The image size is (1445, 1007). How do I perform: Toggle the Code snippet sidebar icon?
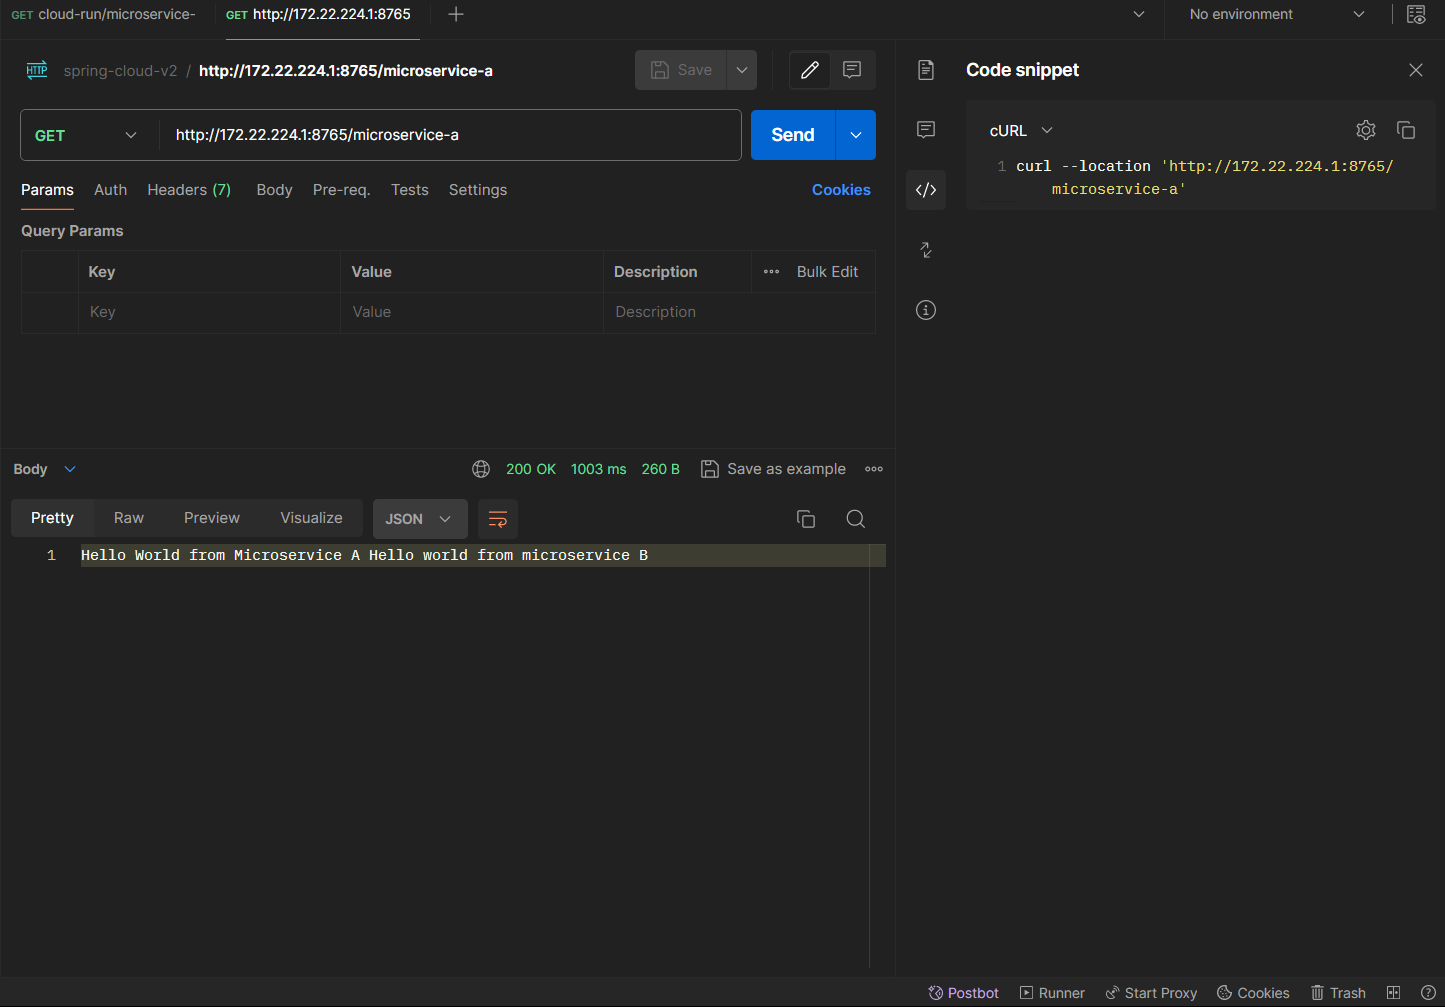(x=926, y=190)
